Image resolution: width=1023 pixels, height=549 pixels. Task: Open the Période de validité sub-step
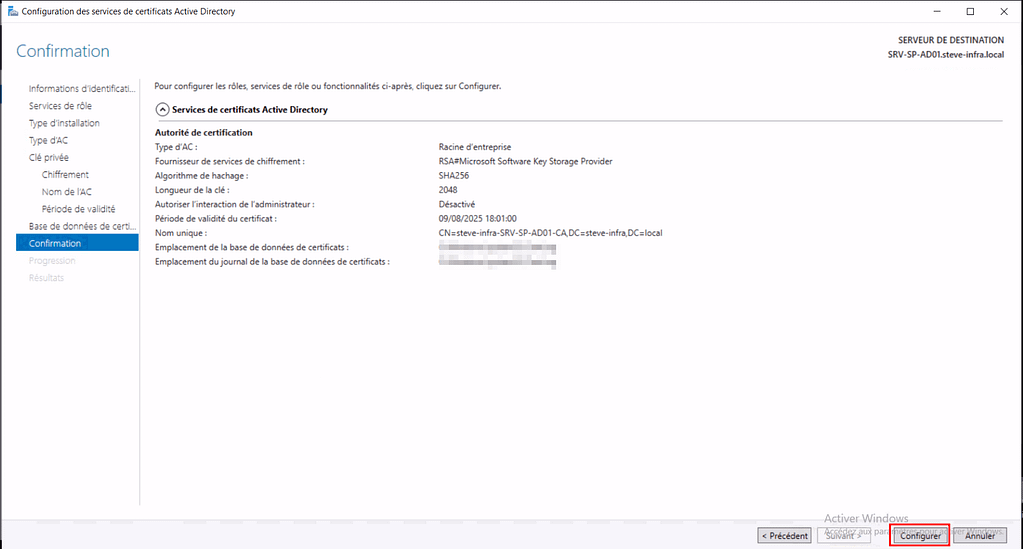click(x=78, y=209)
